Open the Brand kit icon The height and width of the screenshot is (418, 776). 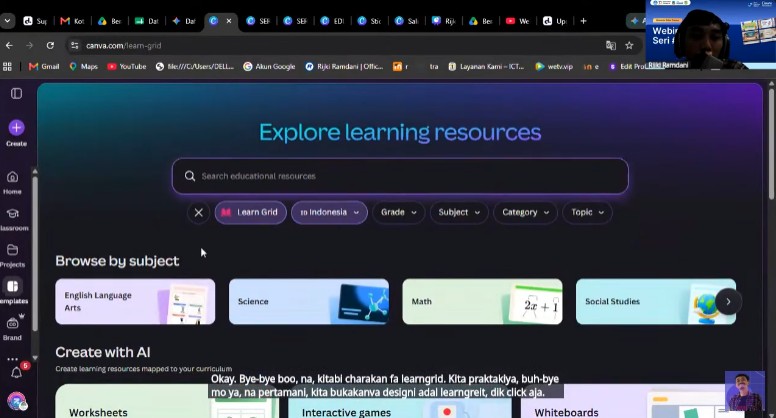pos(12,323)
